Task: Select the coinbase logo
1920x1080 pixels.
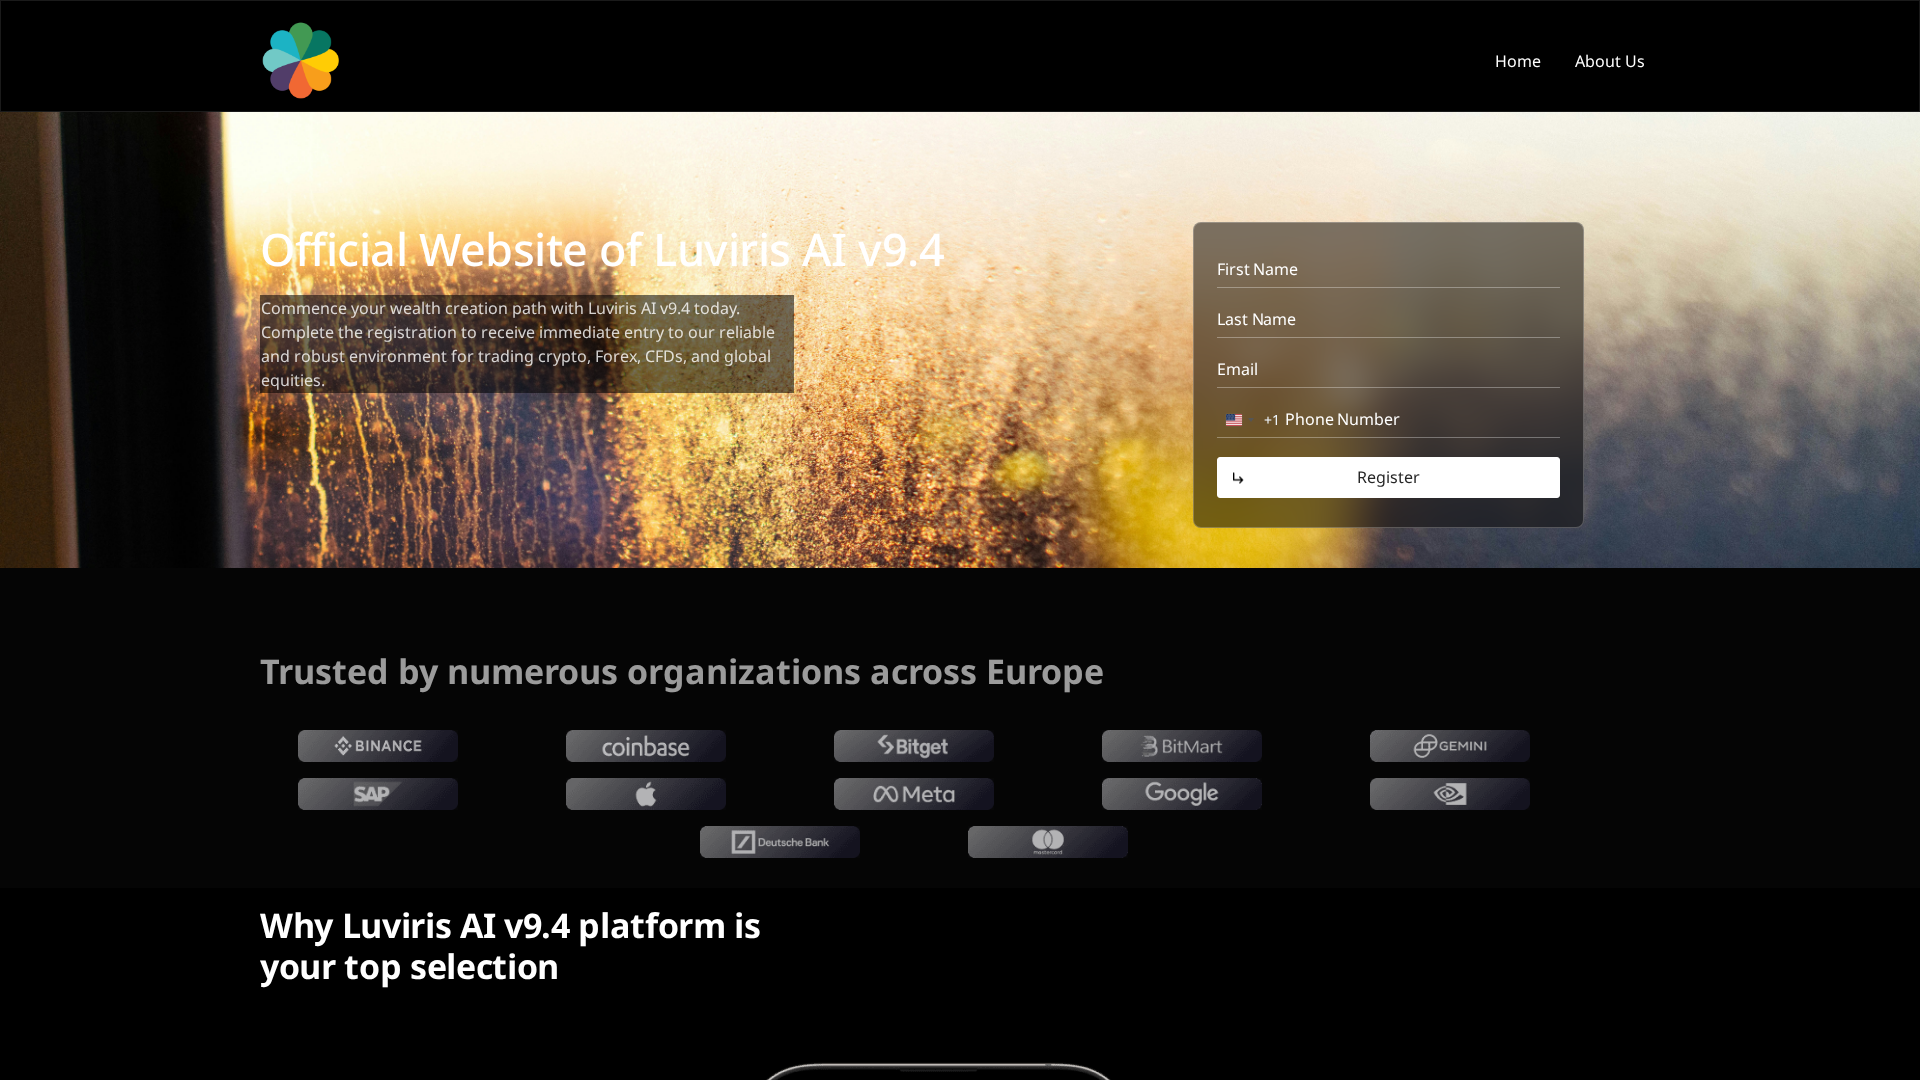Action: pyautogui.click(x=645, y=746)
